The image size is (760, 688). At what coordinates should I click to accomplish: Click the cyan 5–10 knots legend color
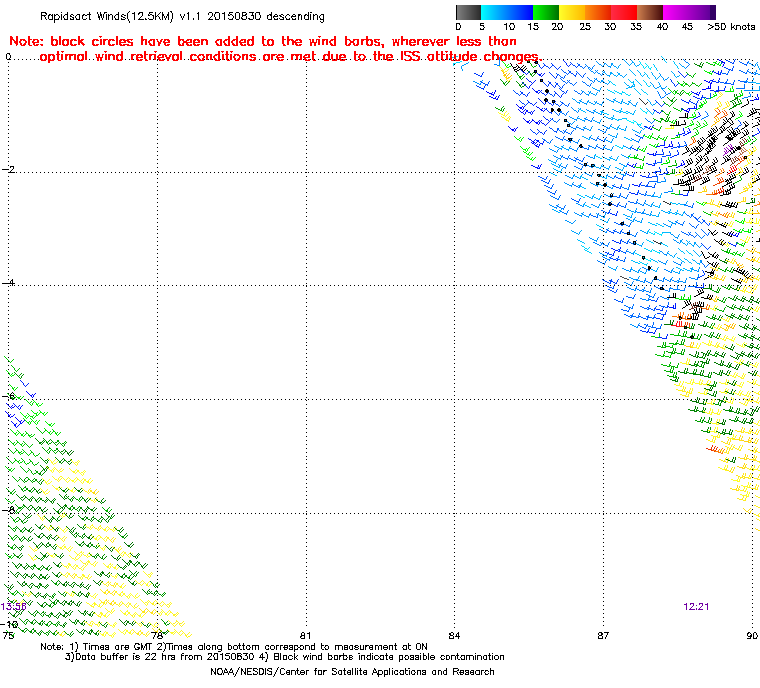[494, 13]
